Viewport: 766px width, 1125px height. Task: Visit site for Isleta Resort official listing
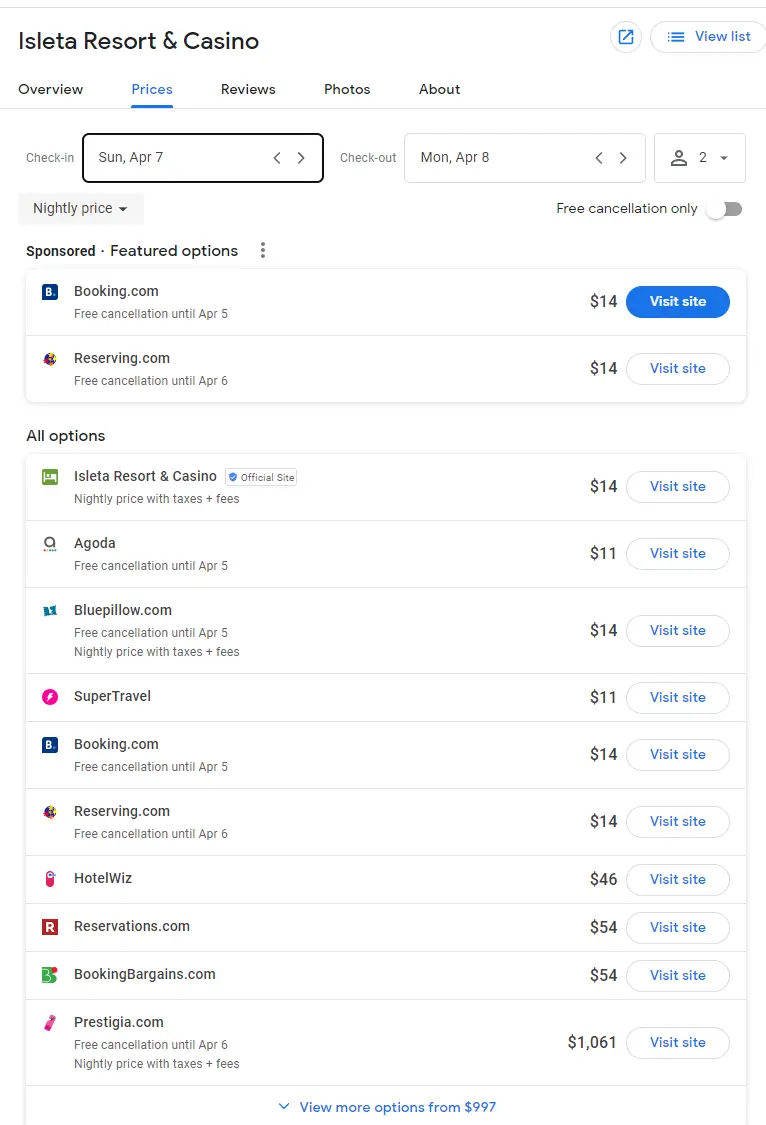tap(678, 487)
